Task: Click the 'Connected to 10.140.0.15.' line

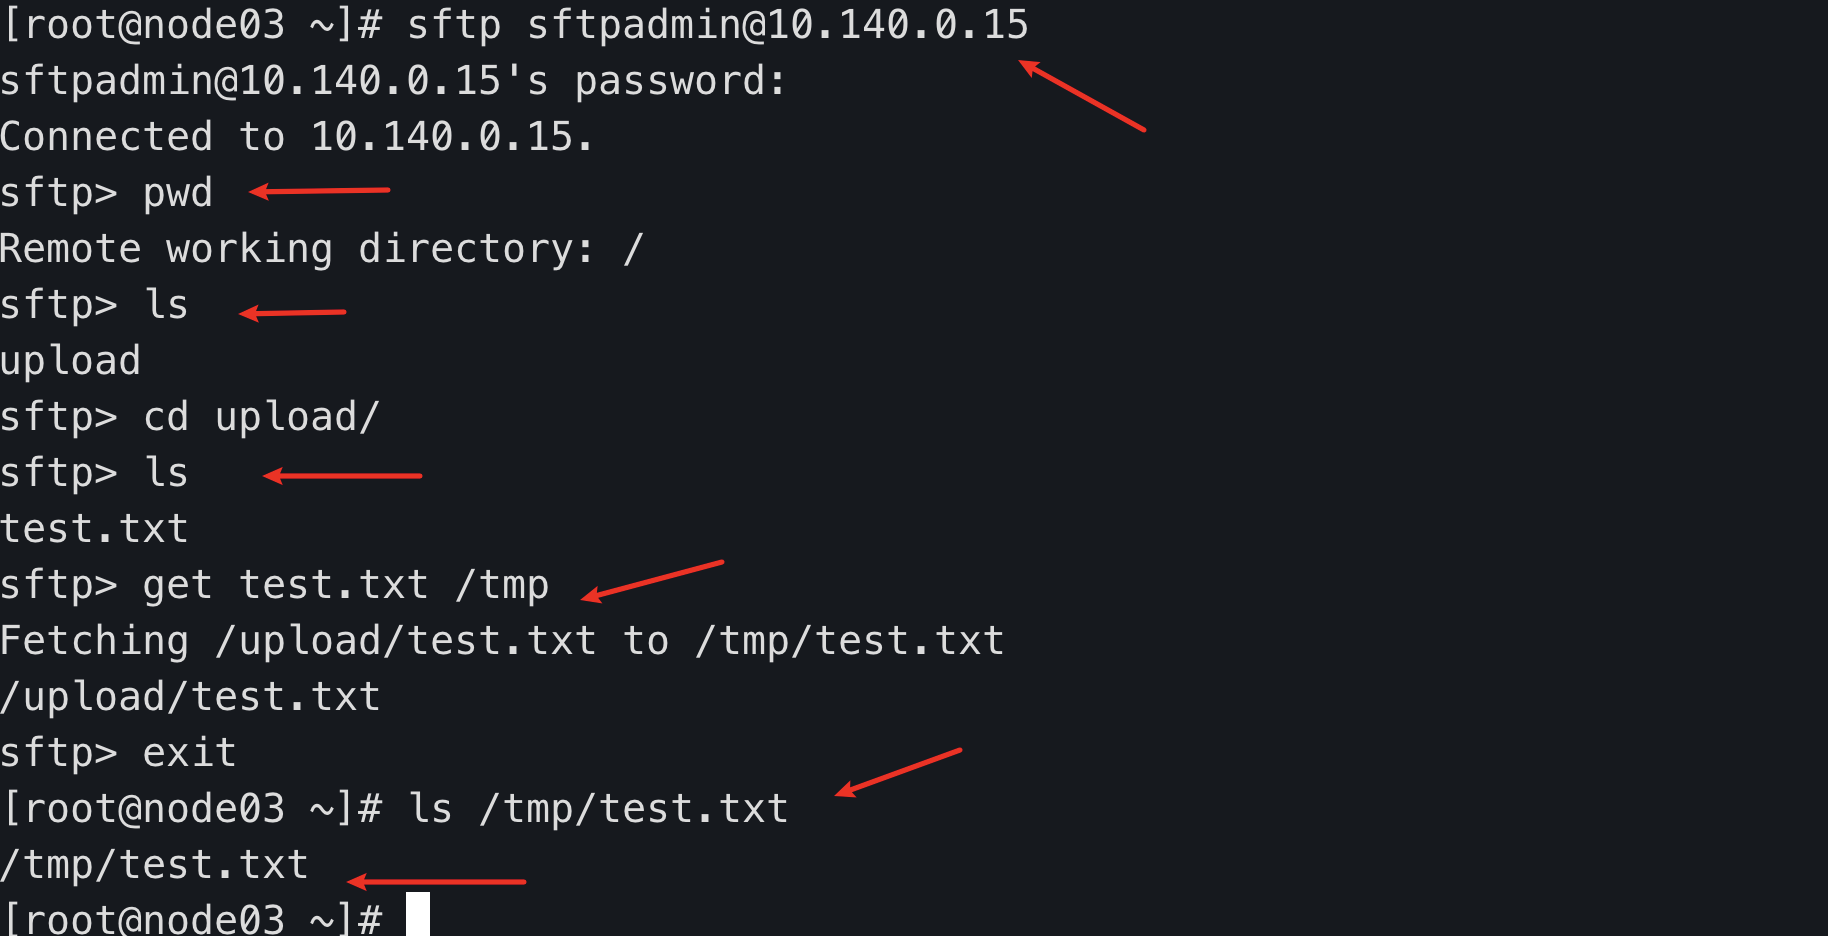Action: click(x=297, y=137)
